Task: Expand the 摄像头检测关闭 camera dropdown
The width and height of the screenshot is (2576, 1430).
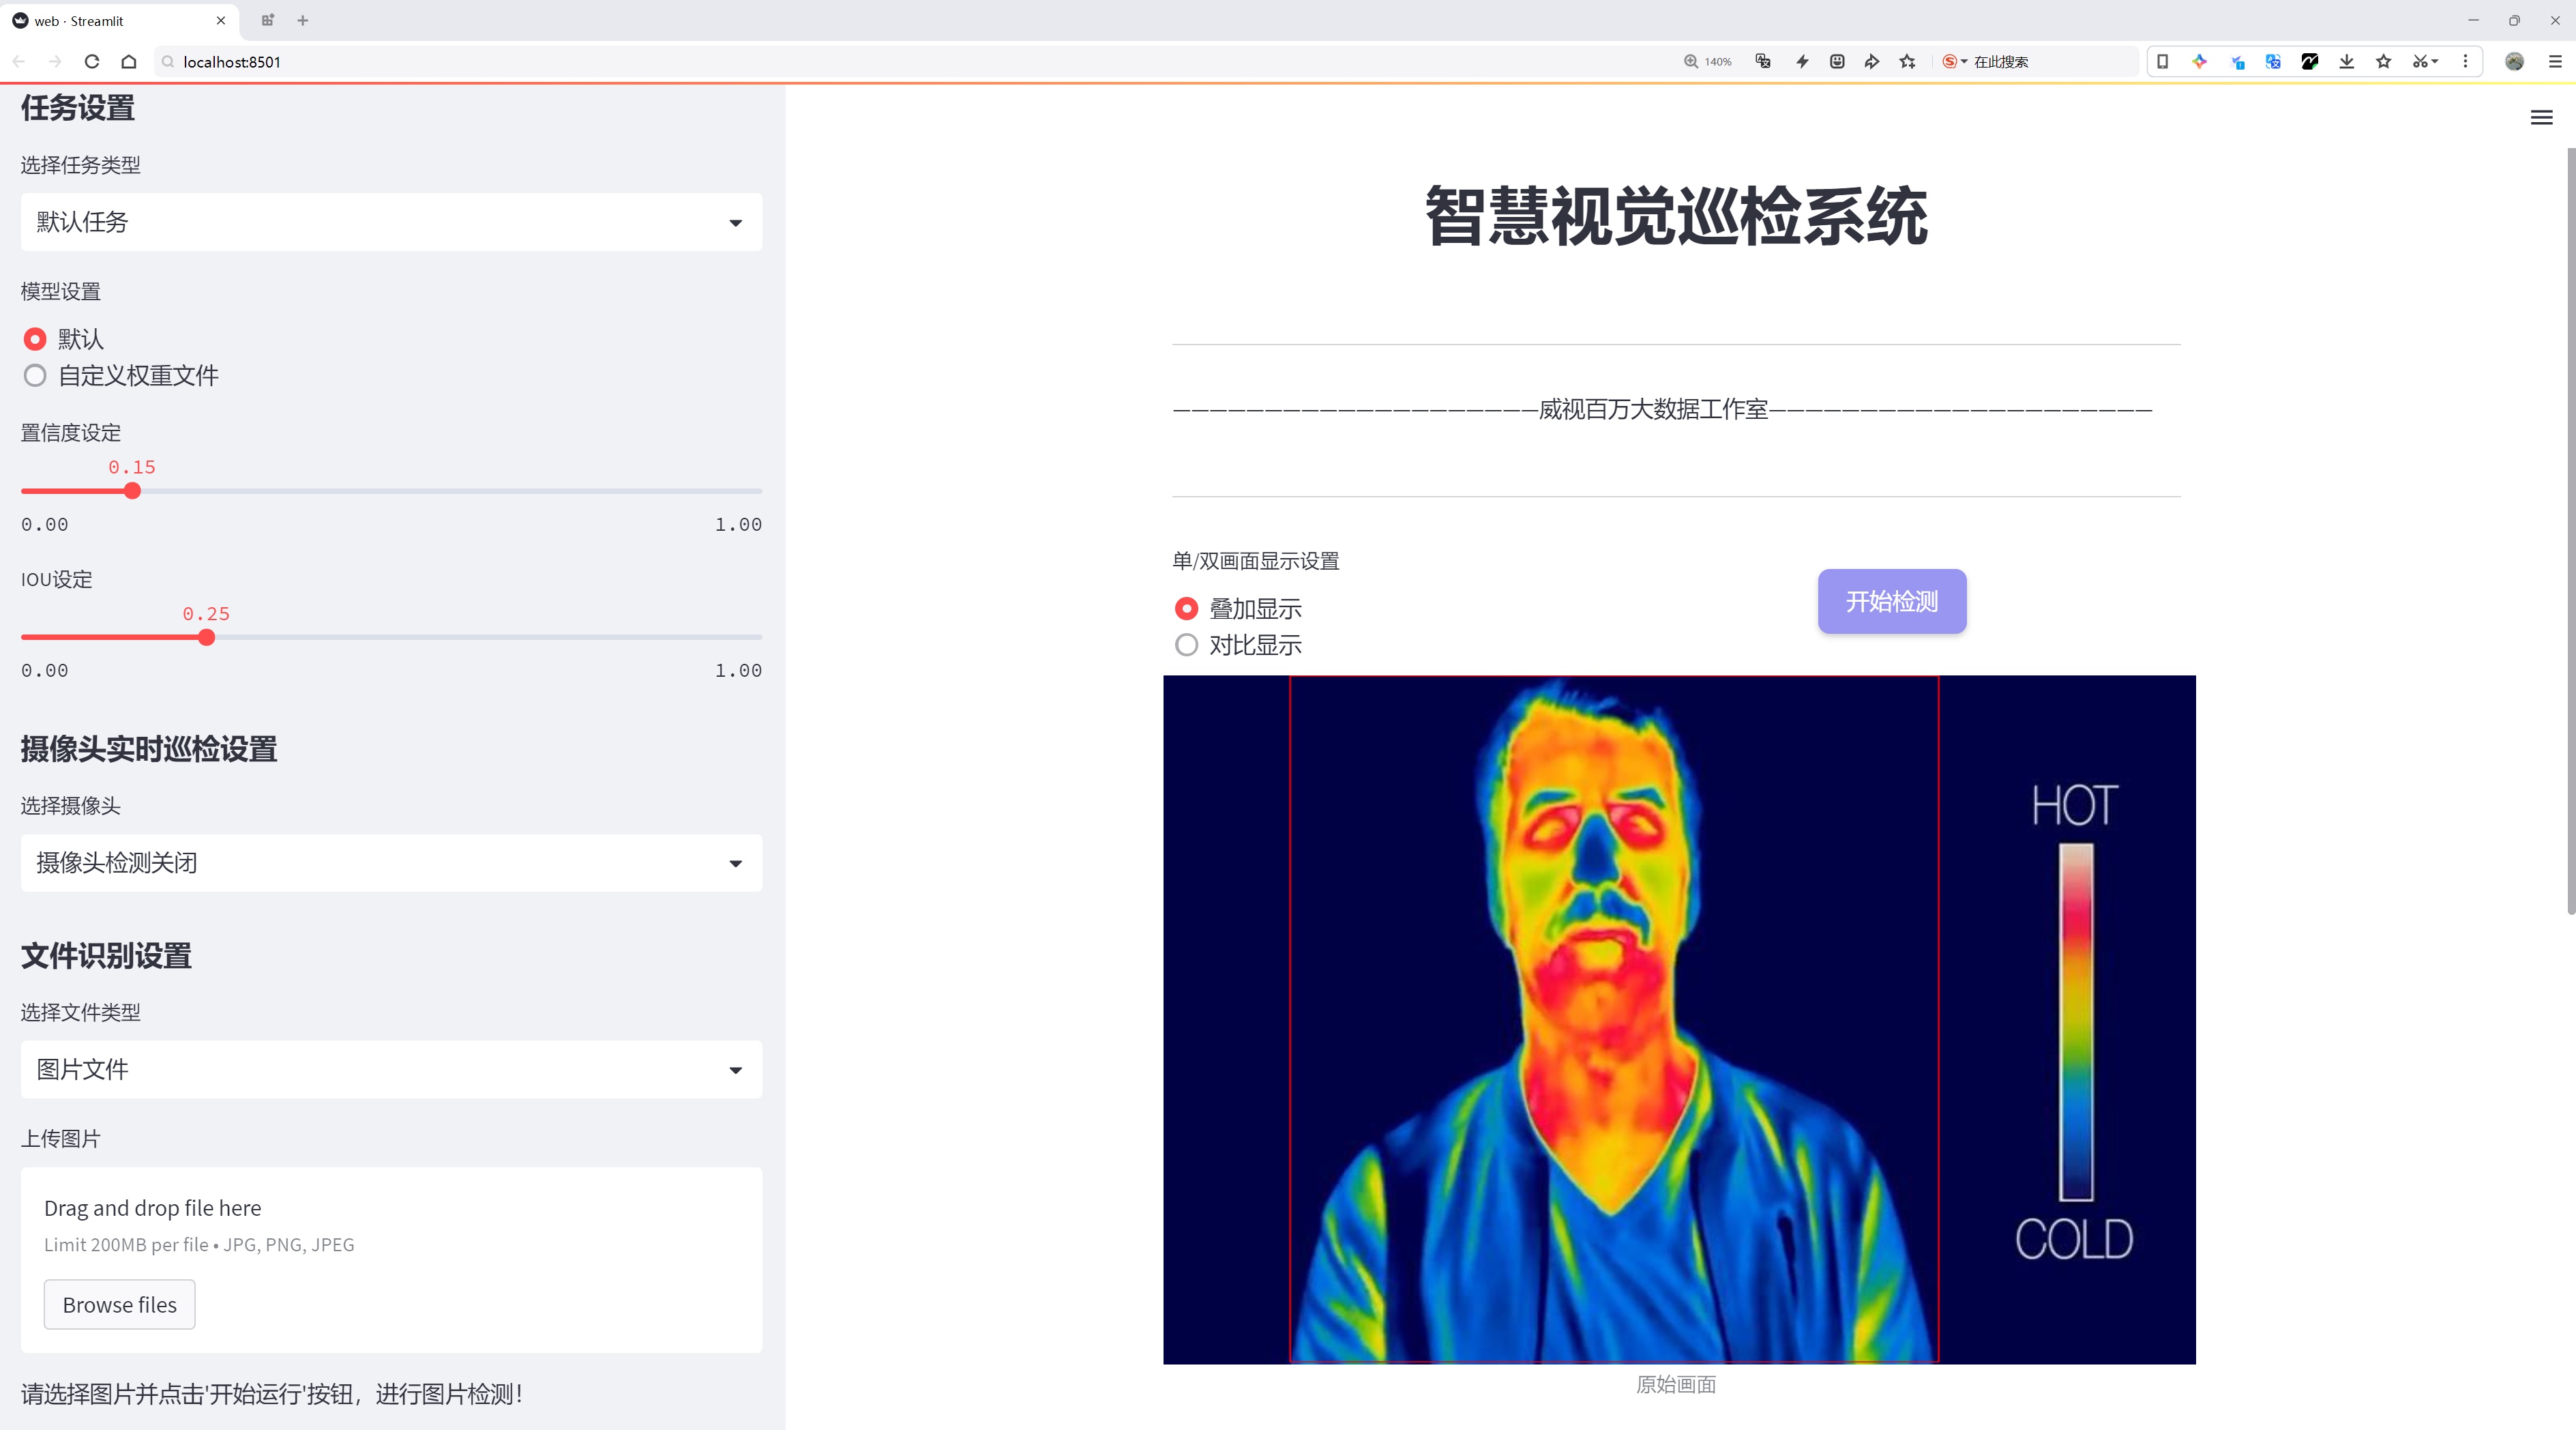Action: (391, 863)
